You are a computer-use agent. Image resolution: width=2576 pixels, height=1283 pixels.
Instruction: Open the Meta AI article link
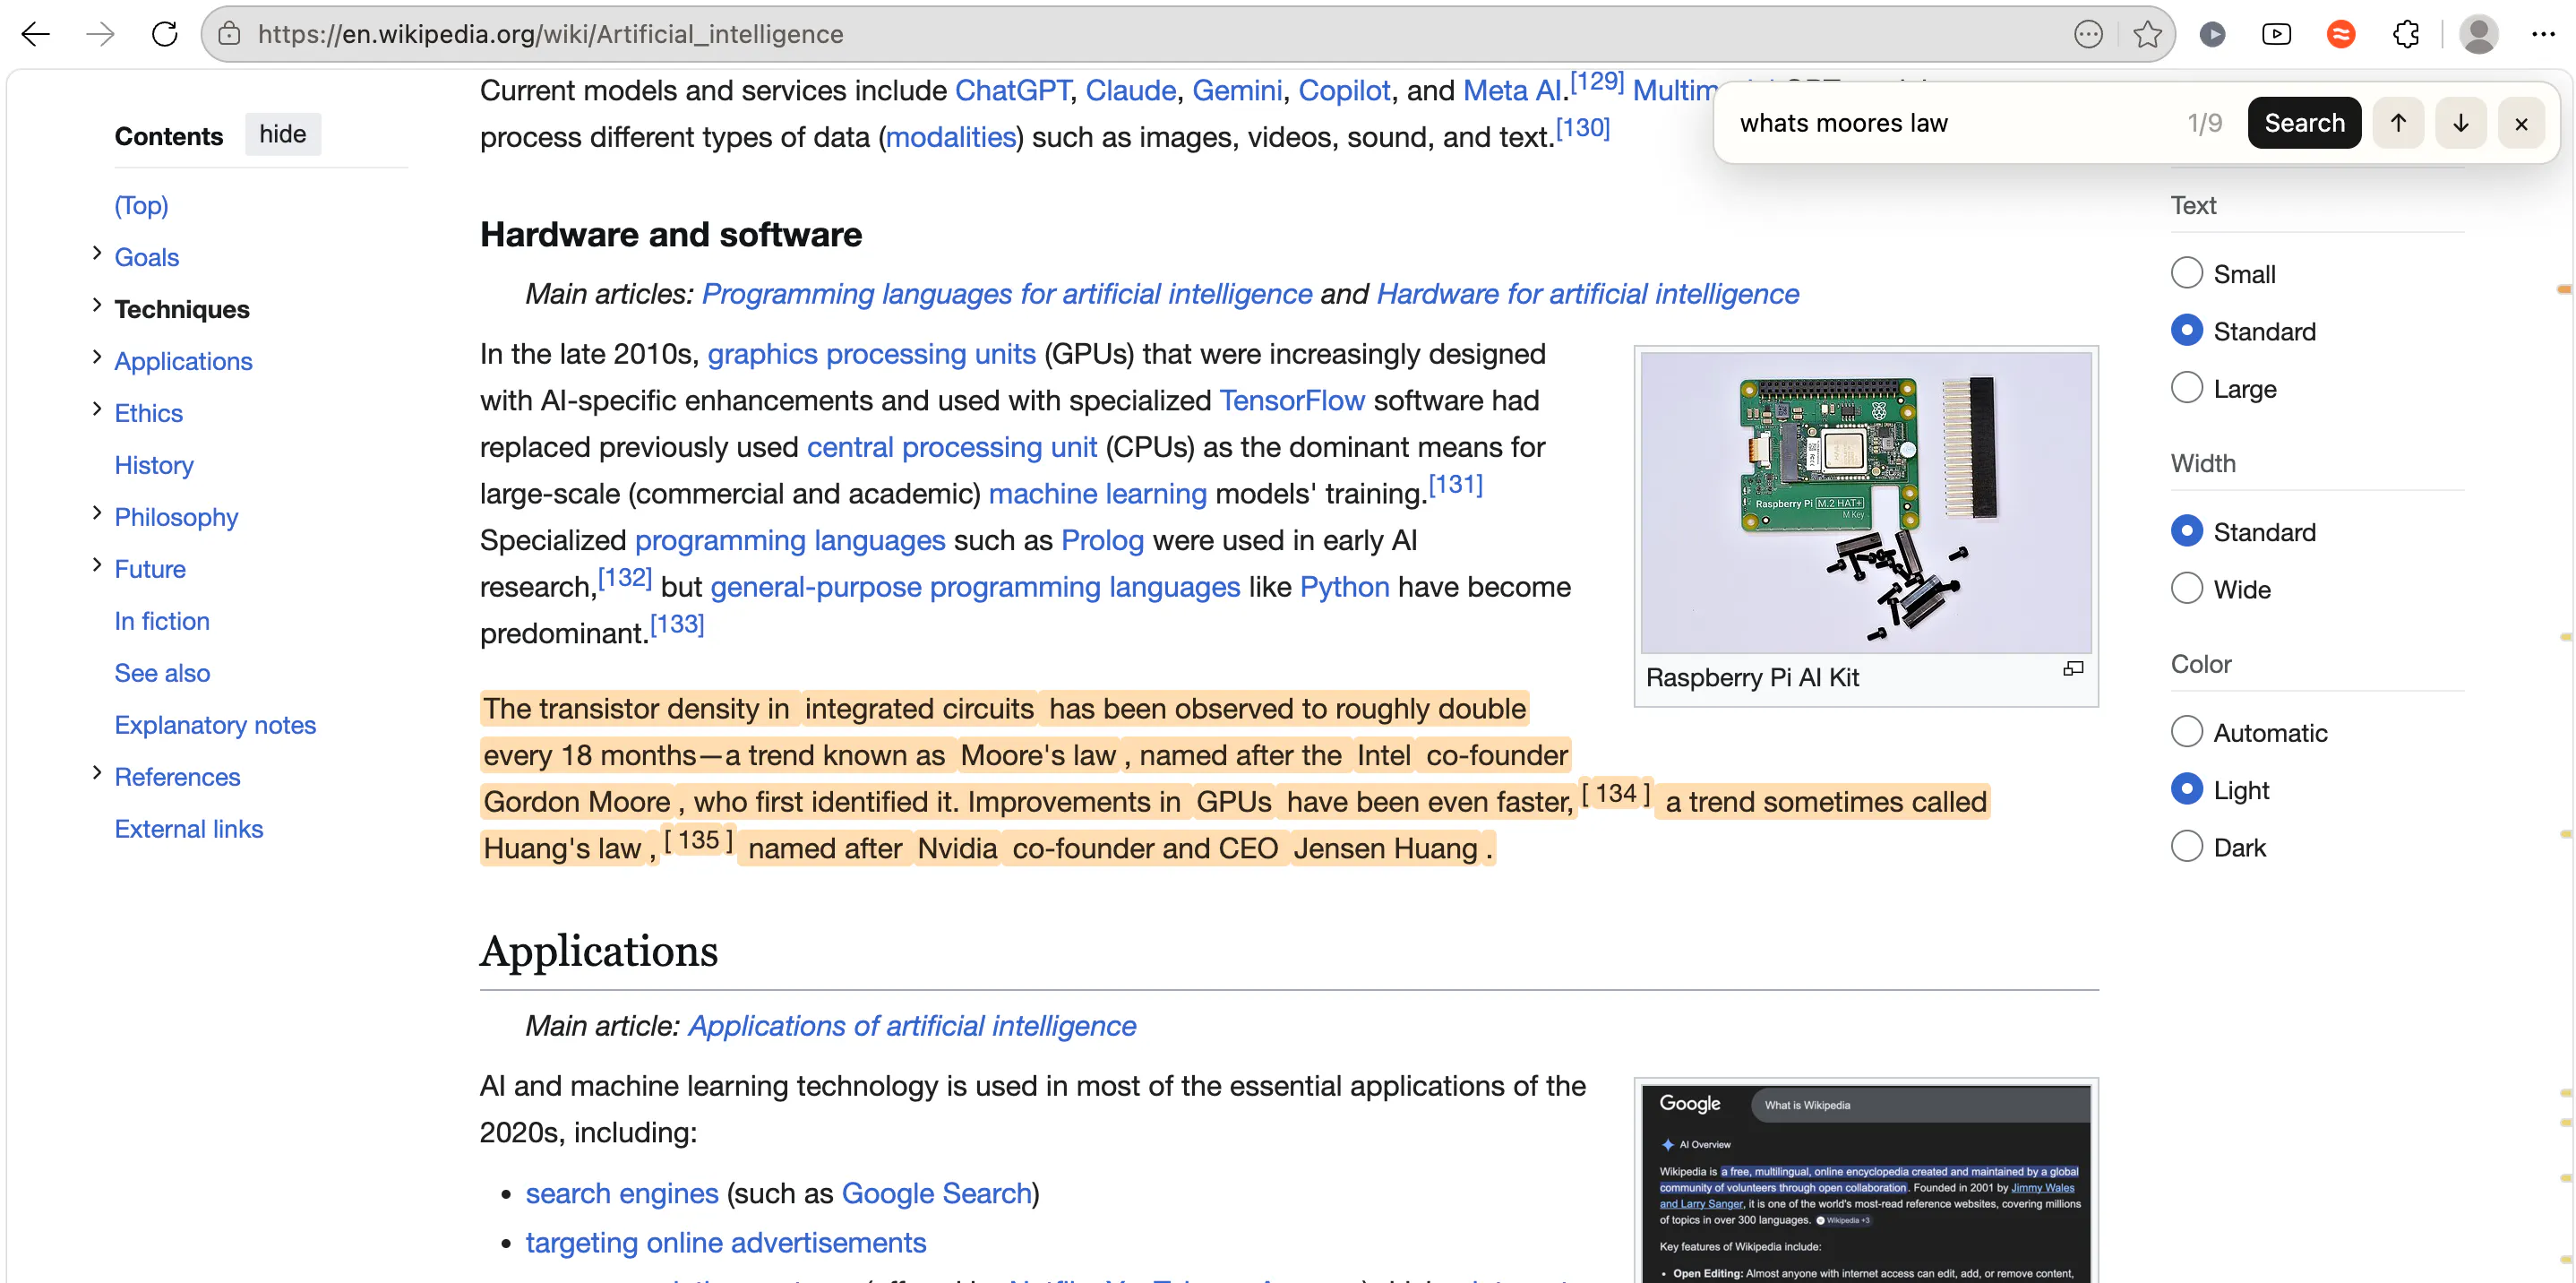point(1512,90)
